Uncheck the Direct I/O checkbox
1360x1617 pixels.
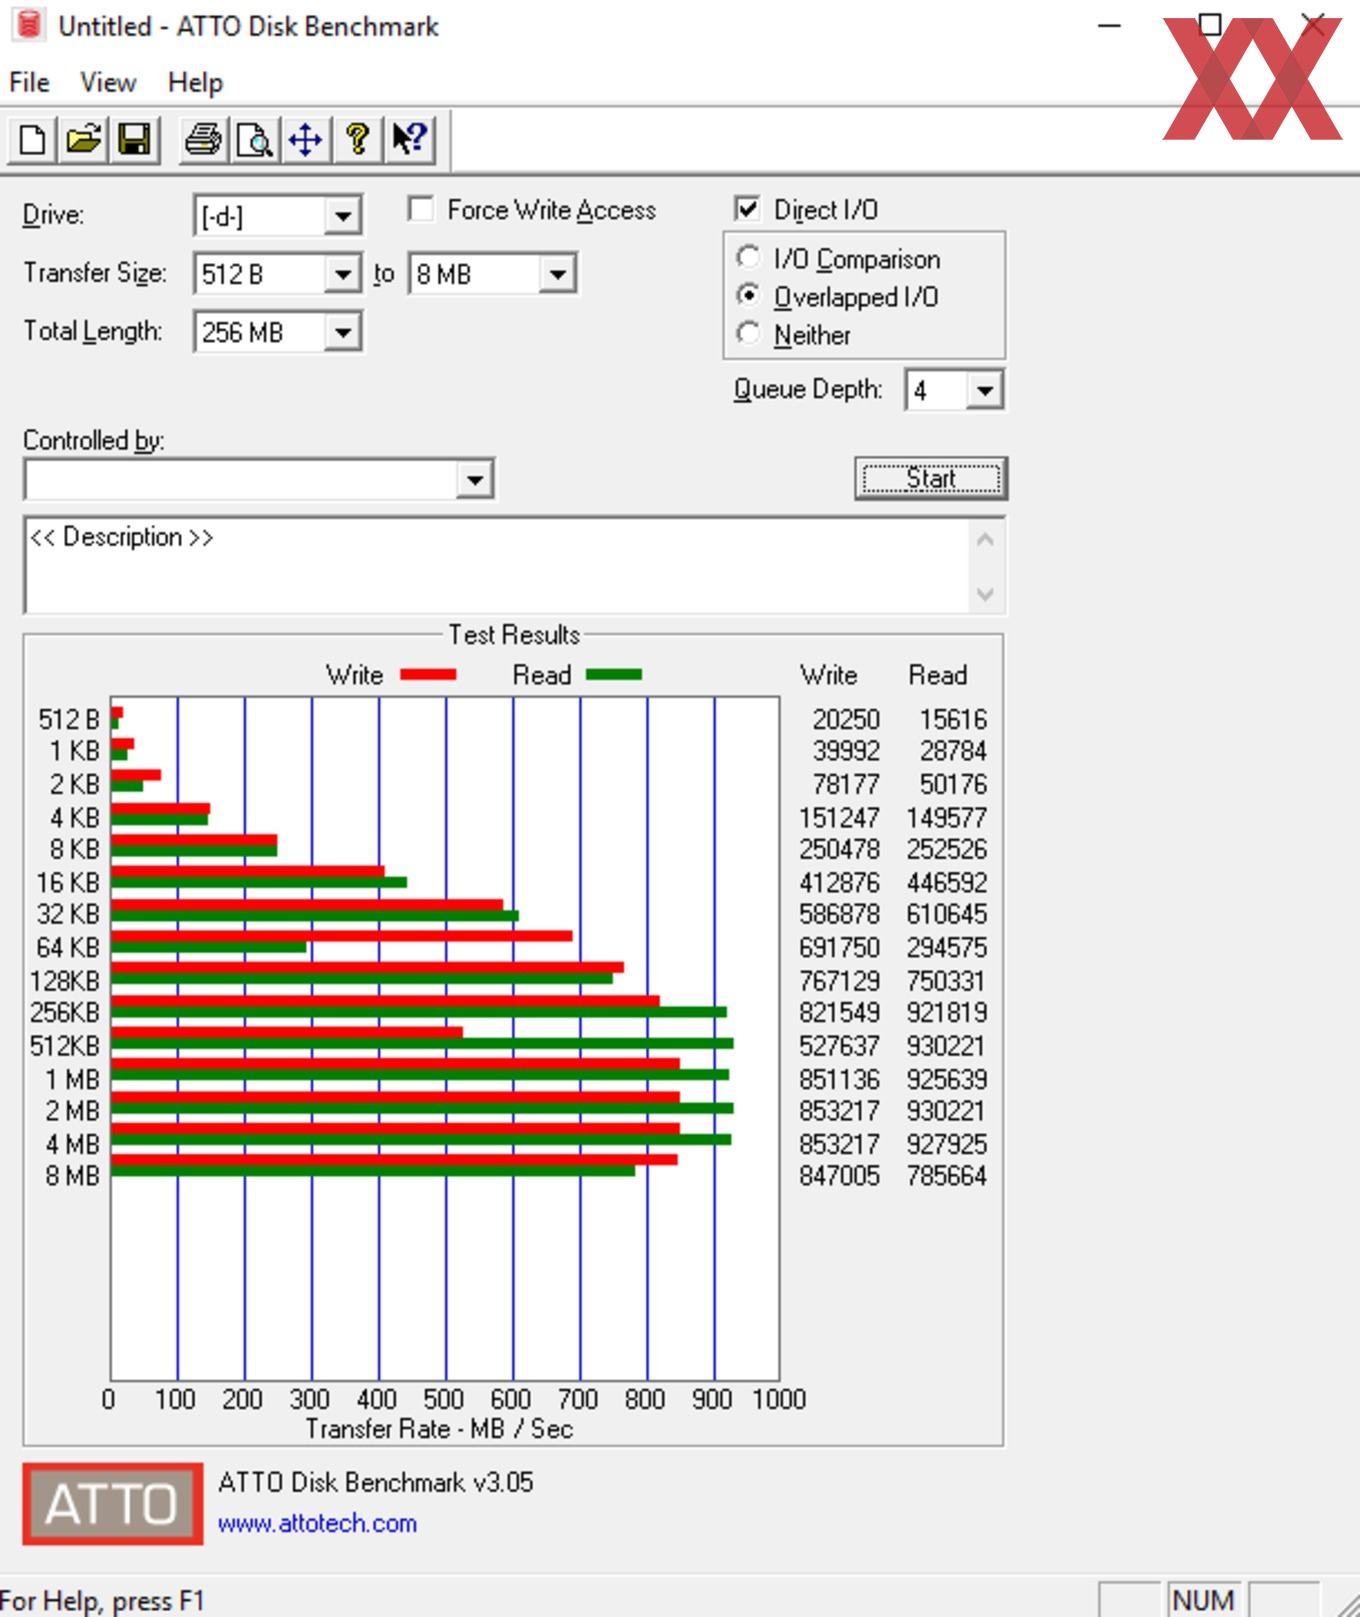pos(747,208)
